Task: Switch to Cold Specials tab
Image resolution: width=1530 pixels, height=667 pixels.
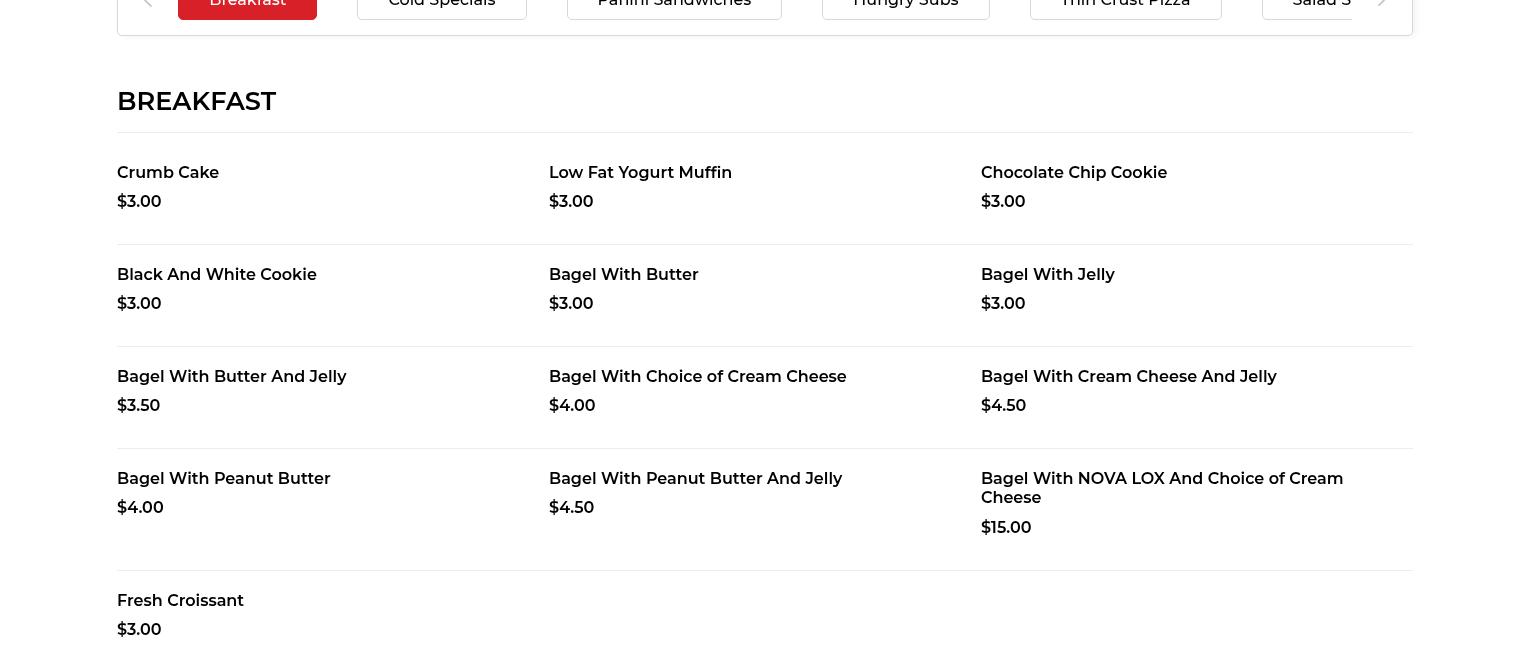Action: (x=441, y=5)
